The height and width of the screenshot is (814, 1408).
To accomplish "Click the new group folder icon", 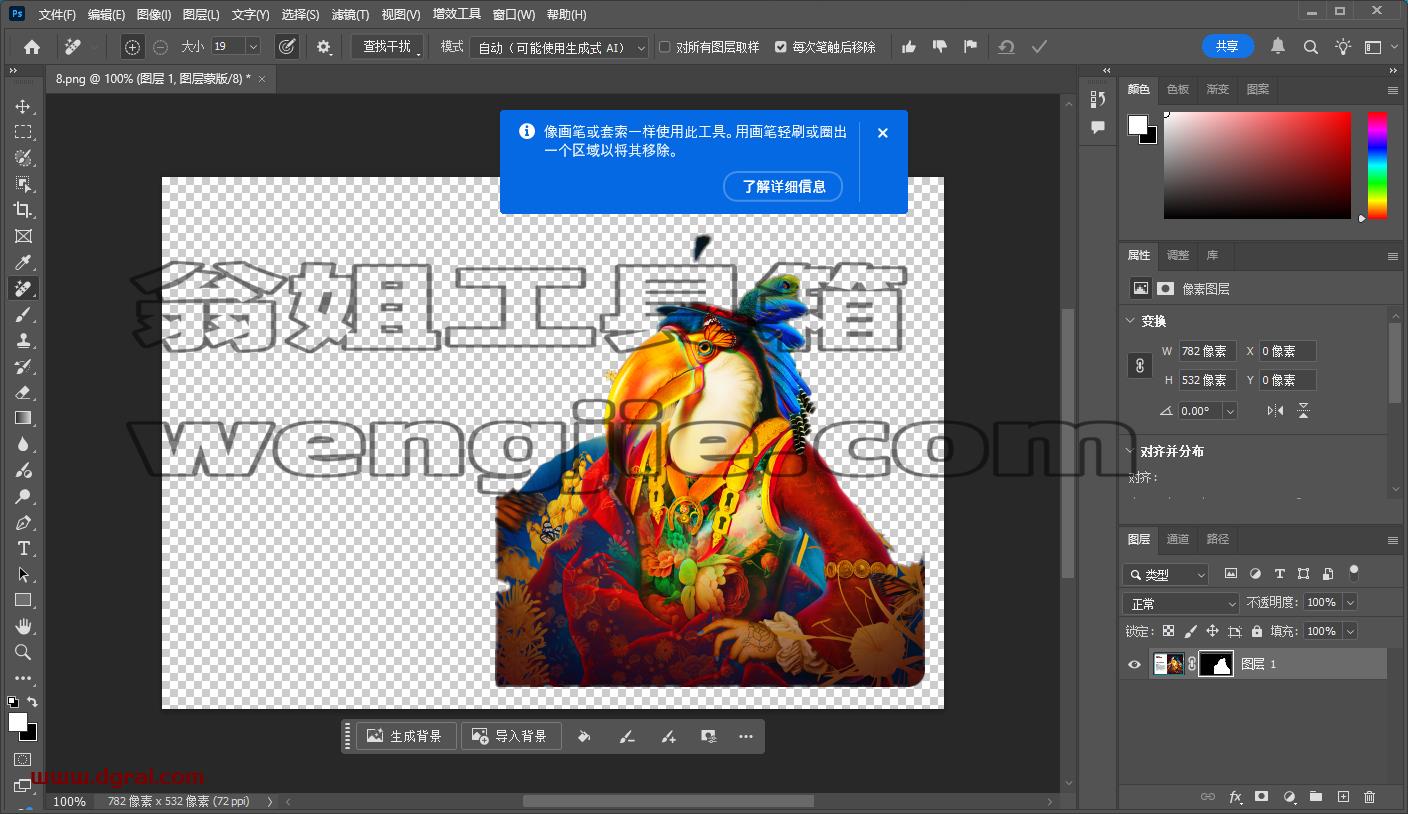I will point(1316,797).
